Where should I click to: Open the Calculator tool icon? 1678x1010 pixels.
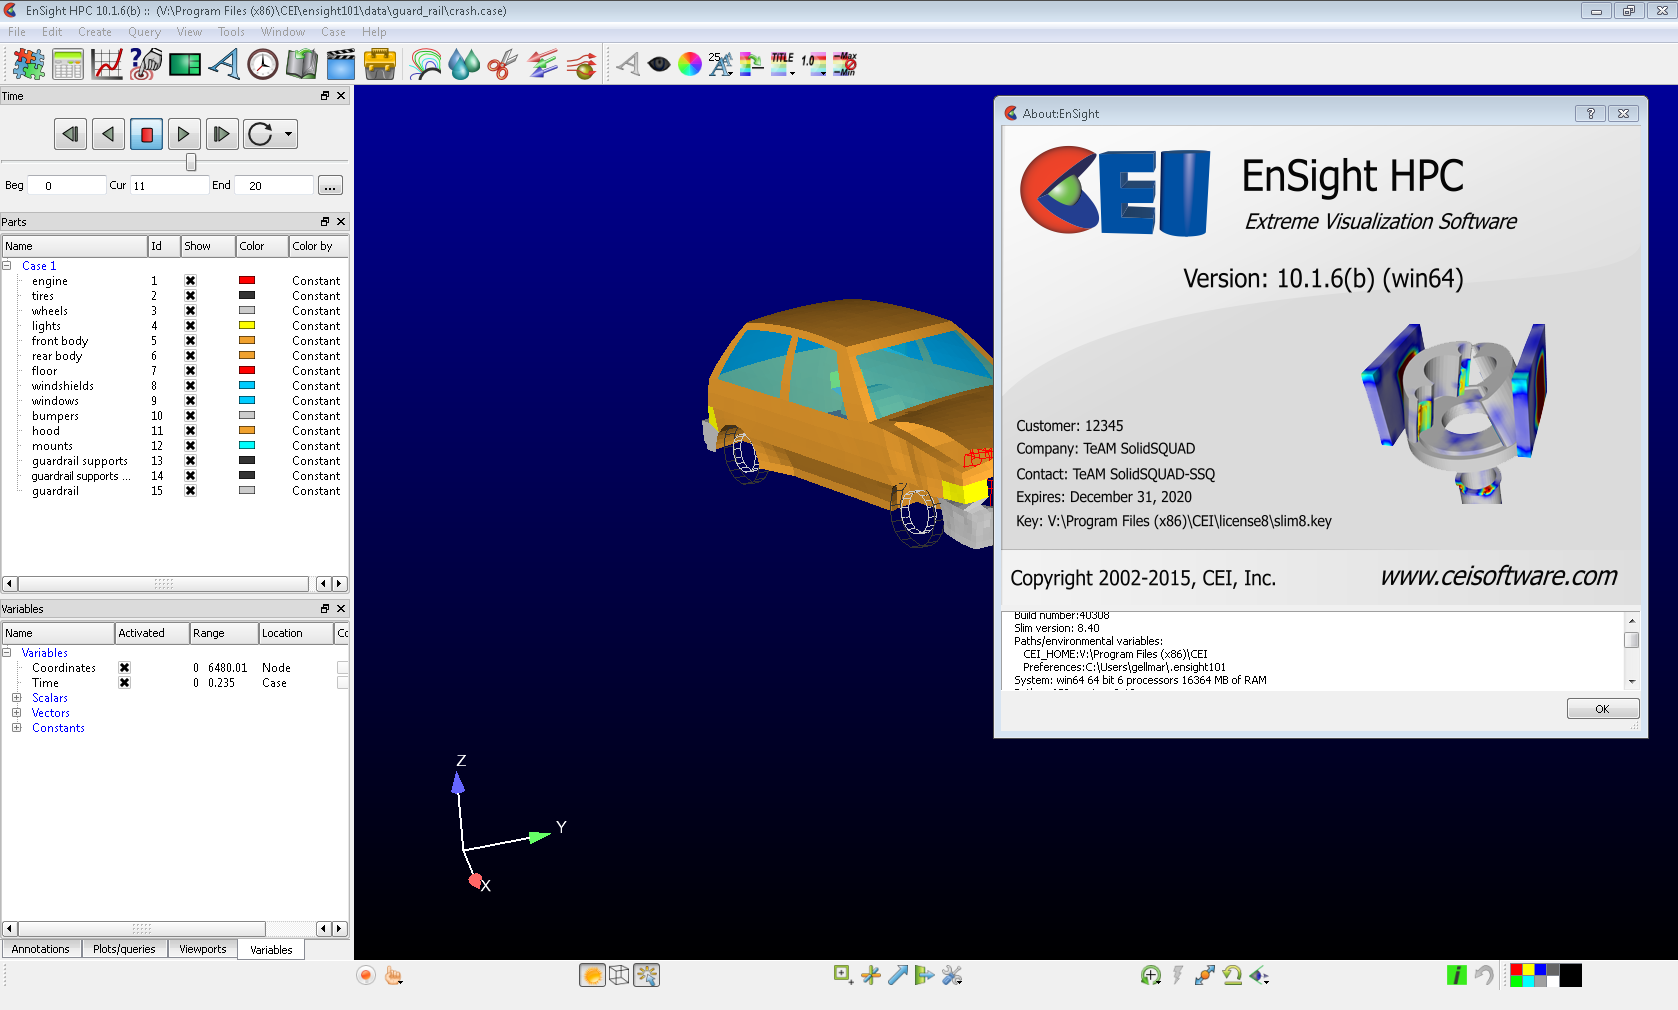click(x=68, y=64)
